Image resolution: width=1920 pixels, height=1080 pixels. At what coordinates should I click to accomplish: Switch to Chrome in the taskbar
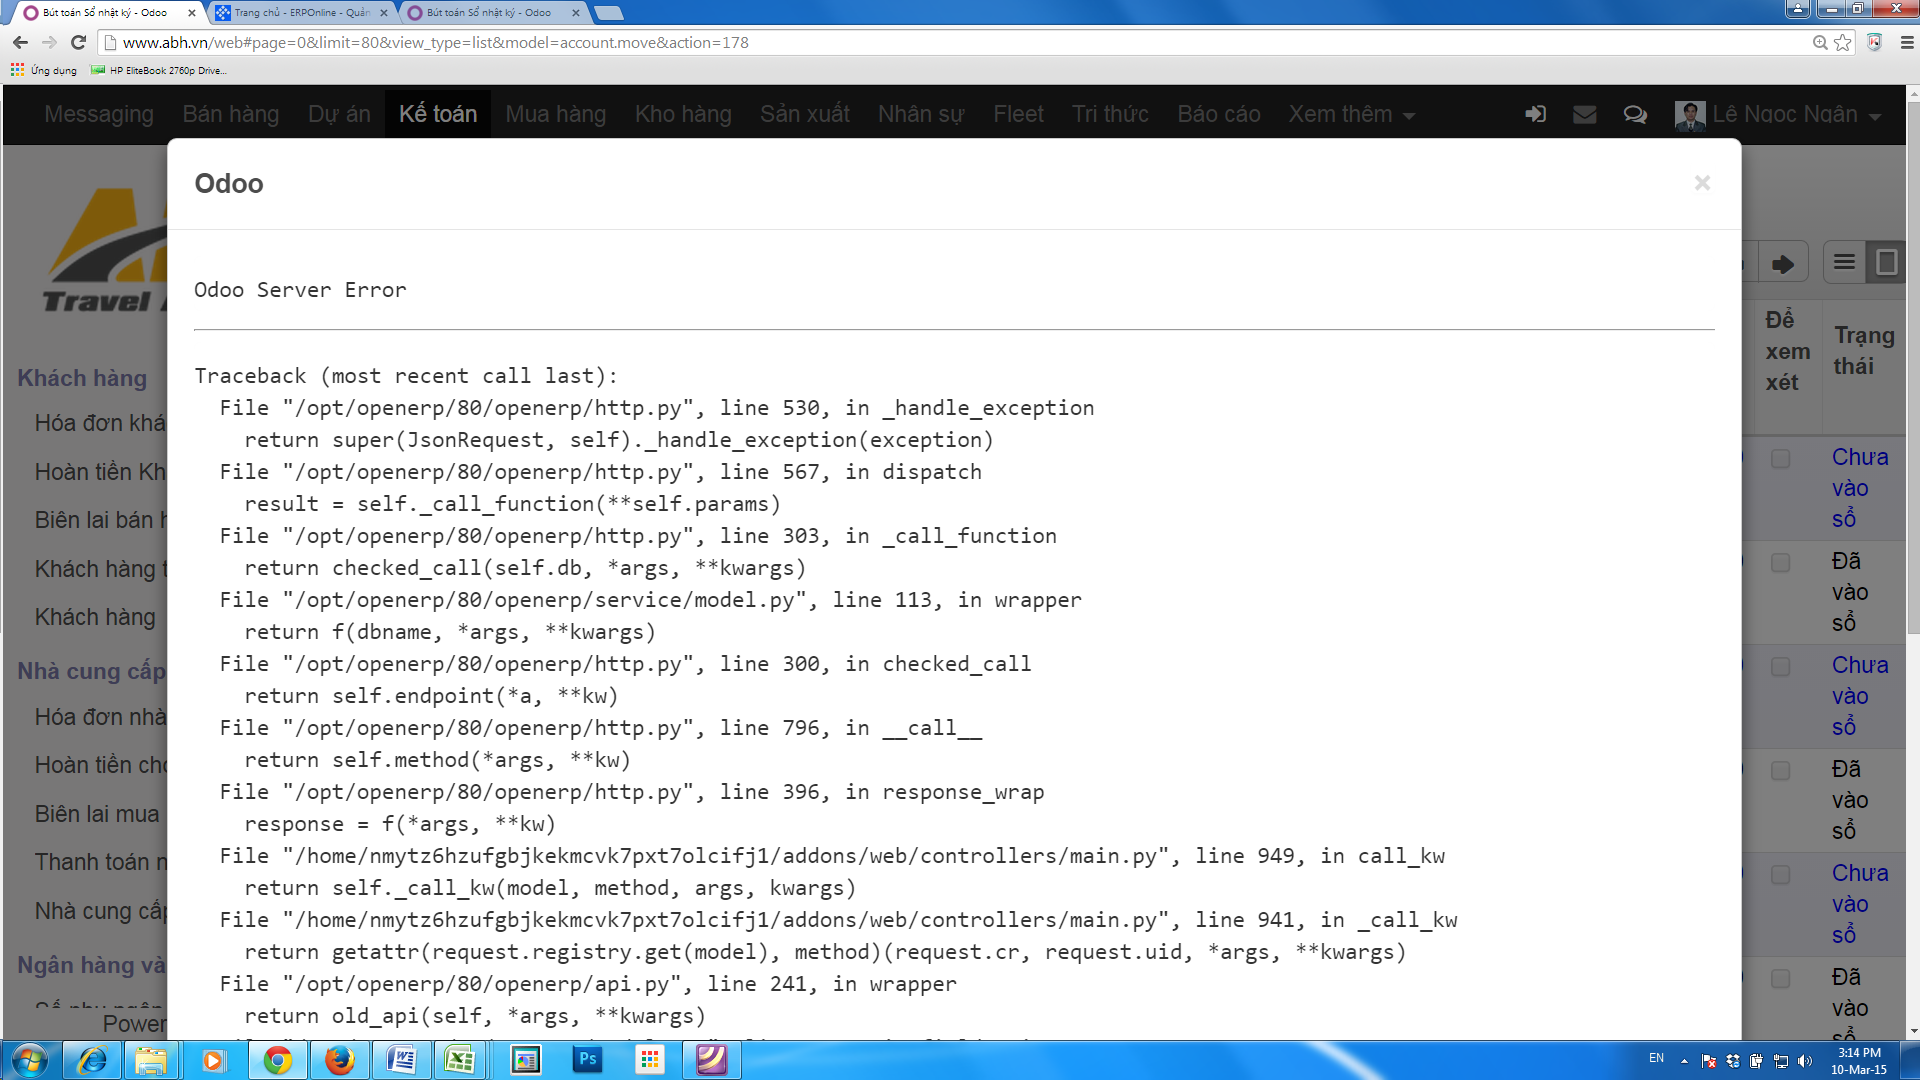(277, 1060)
